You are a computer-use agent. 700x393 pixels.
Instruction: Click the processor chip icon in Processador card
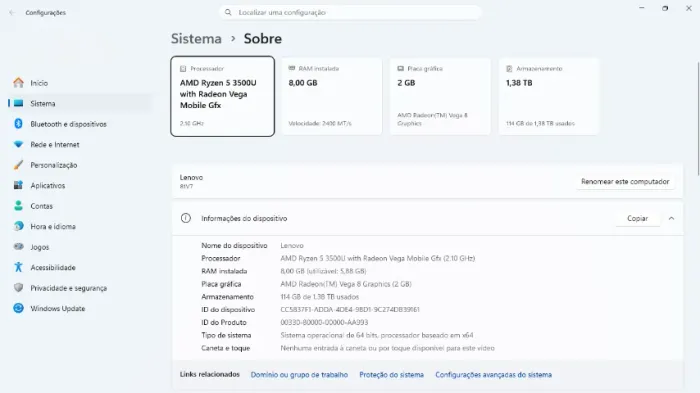click(183, 69)
